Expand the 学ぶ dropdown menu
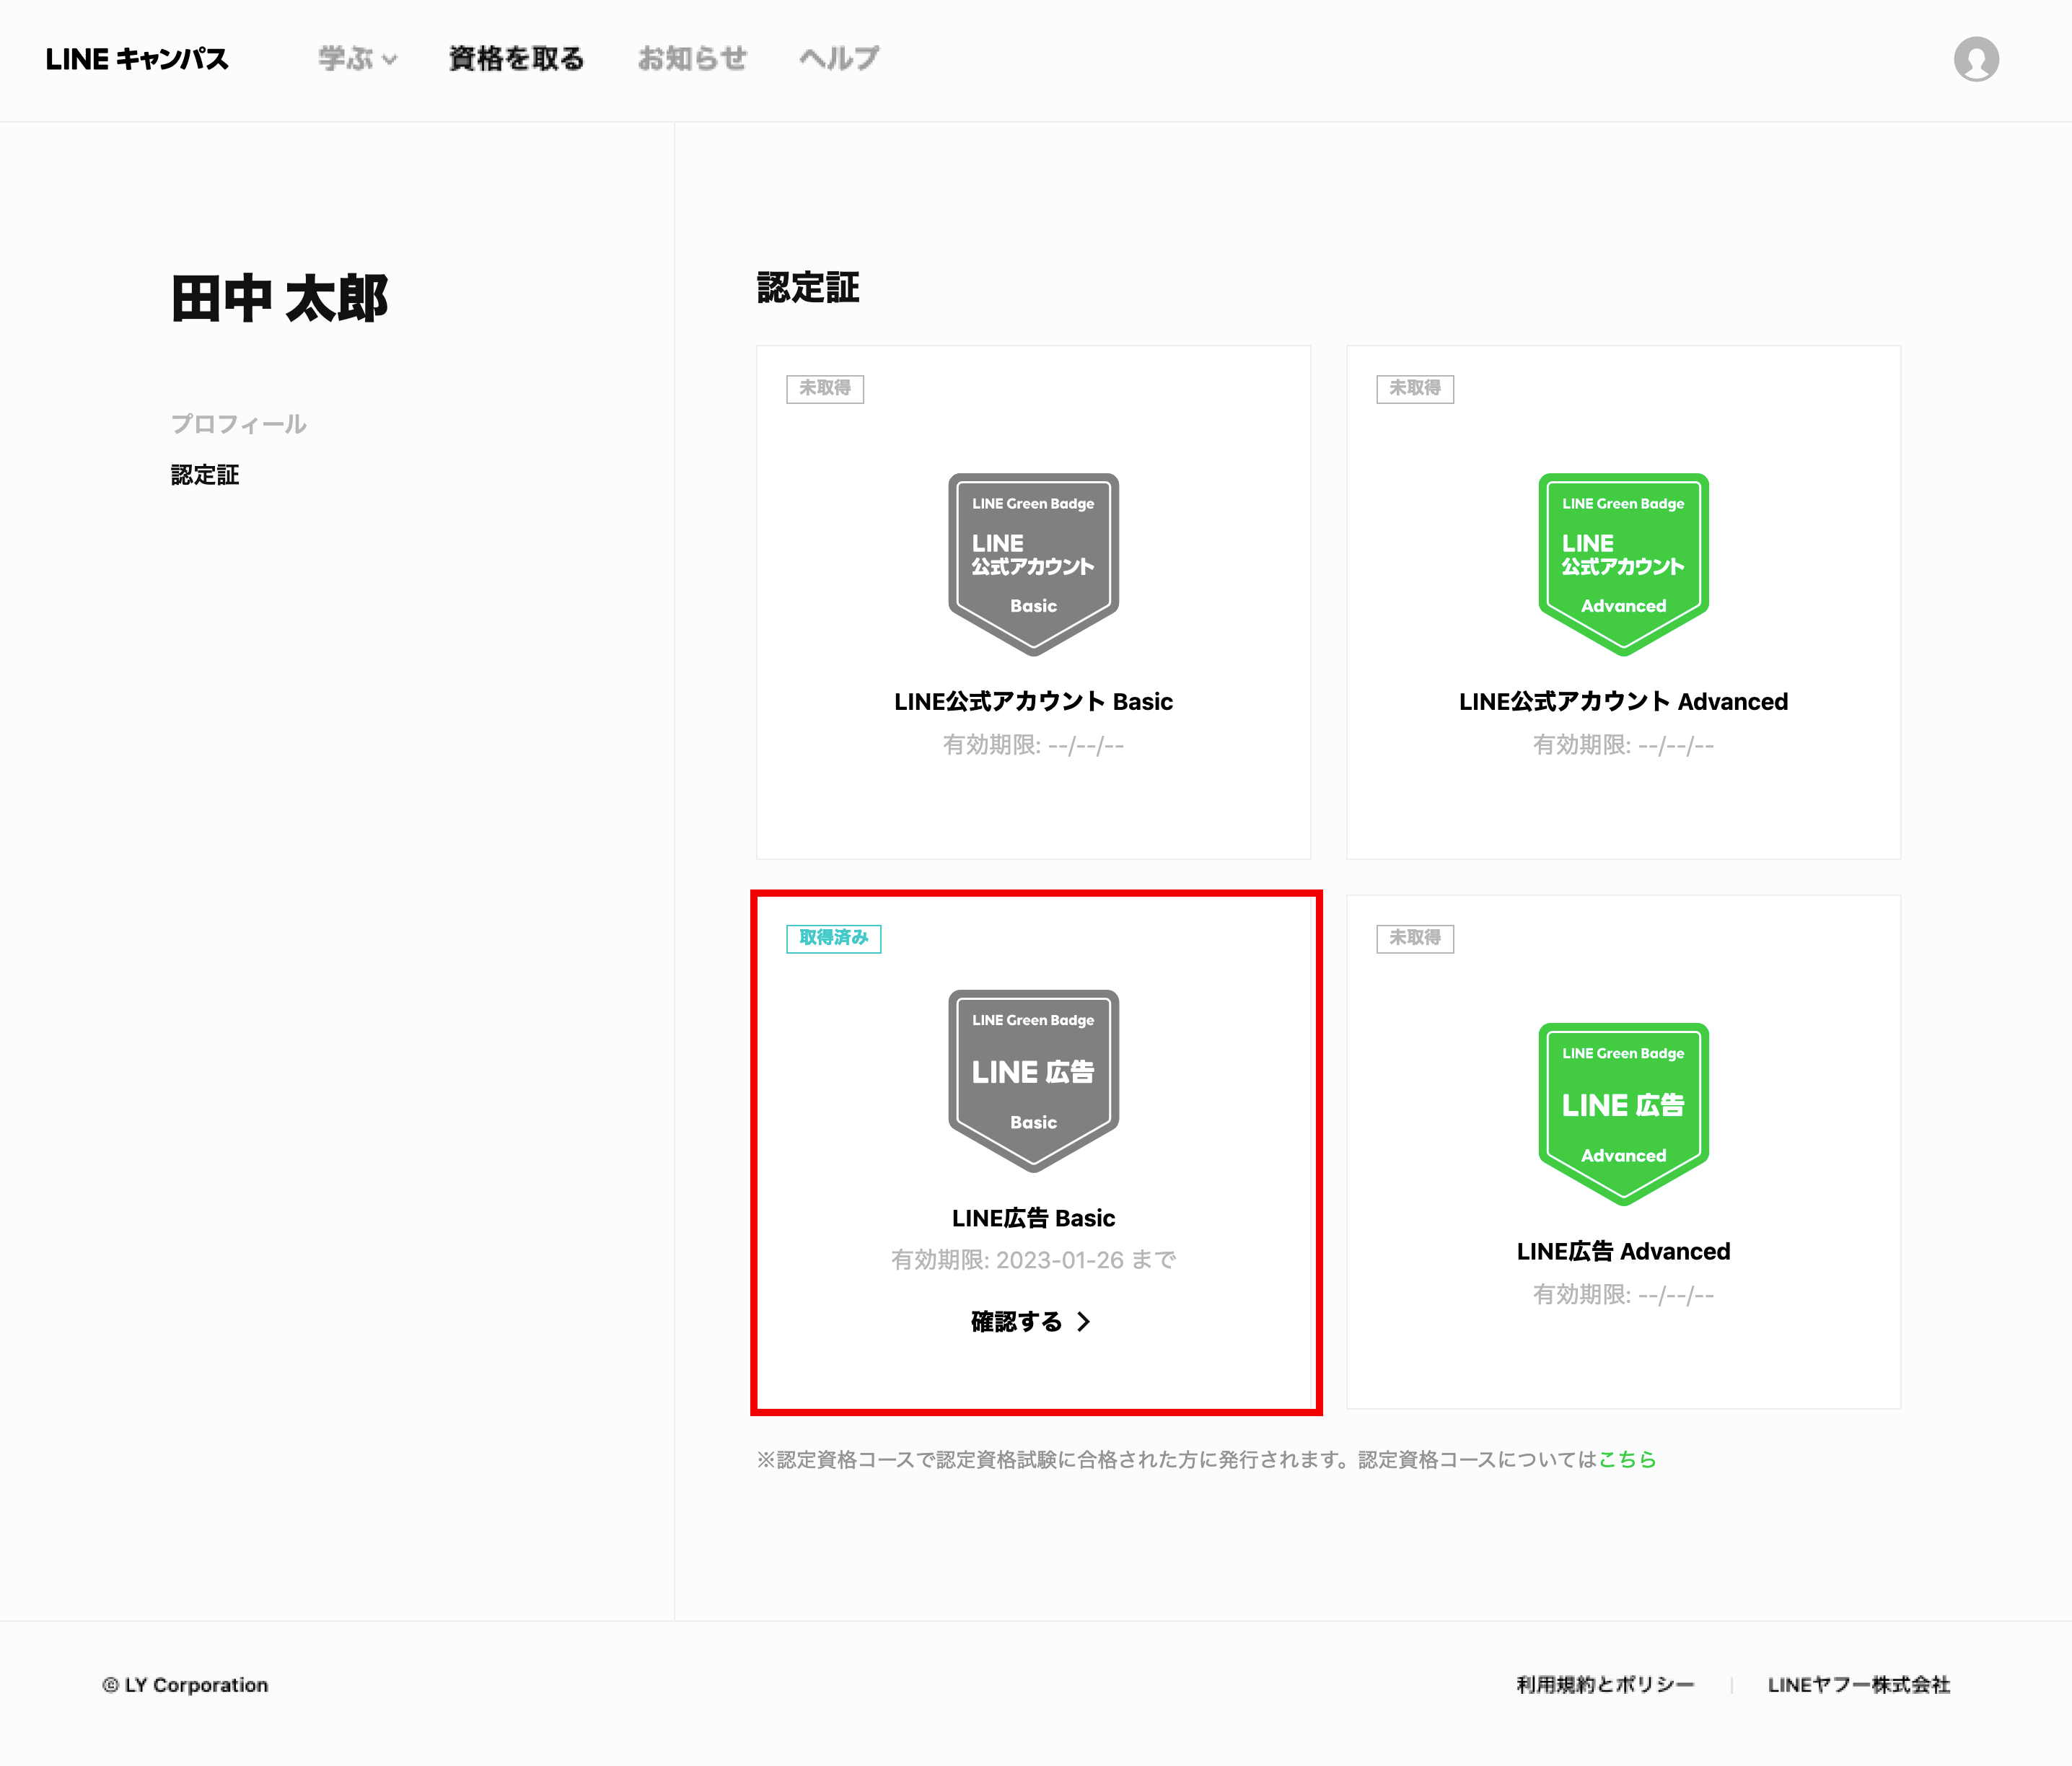 [357, 59]
